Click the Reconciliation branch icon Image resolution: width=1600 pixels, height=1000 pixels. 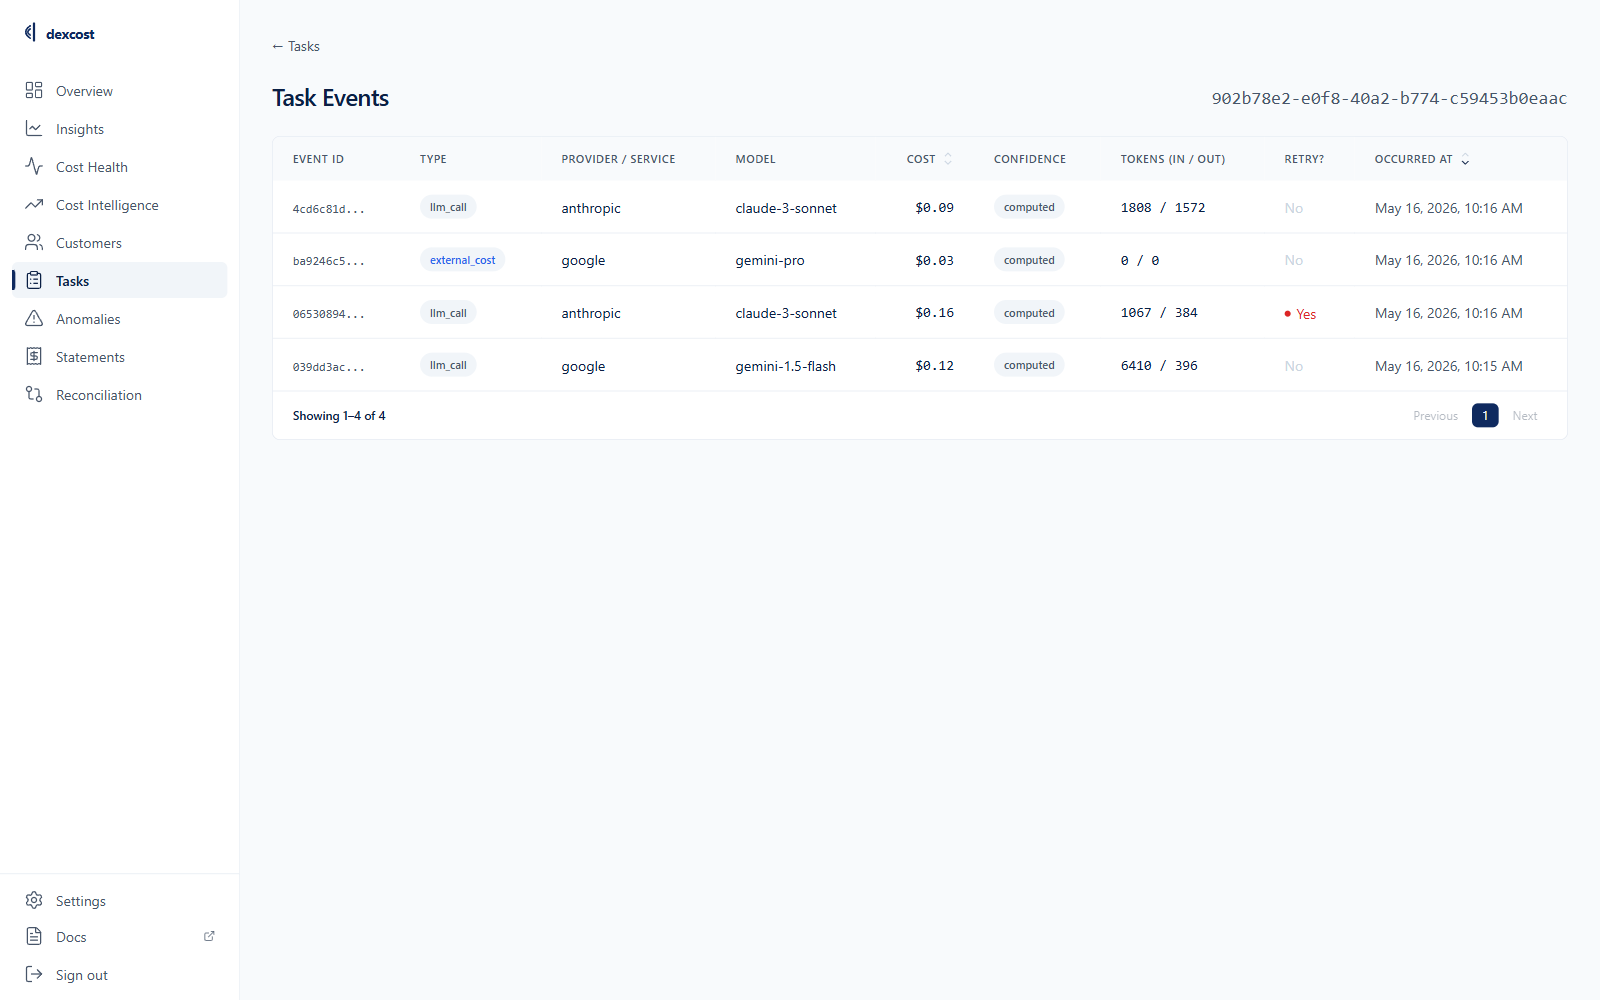tap(34, 395)
